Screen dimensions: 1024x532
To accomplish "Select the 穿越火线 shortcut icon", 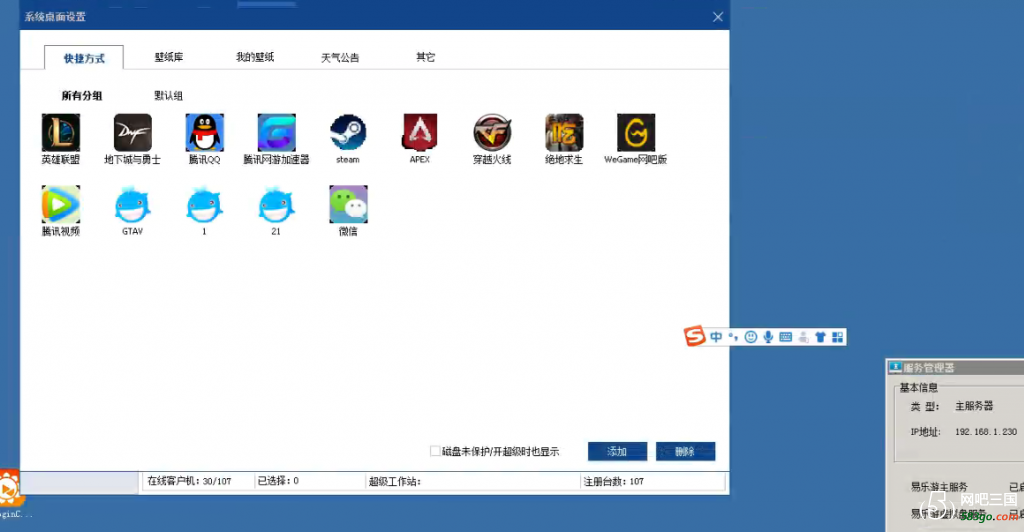I will (492, 133).
